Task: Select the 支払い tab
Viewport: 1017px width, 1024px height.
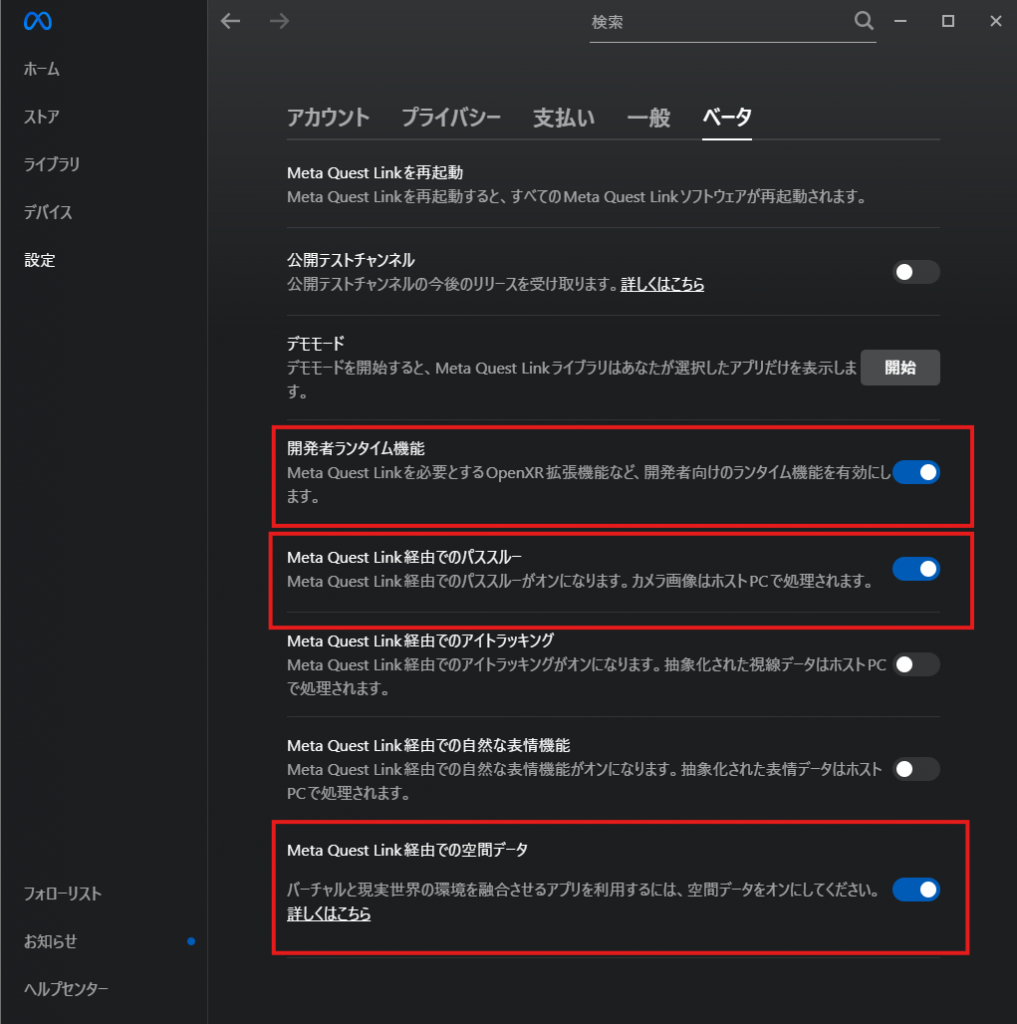Action: pos(564,117)
